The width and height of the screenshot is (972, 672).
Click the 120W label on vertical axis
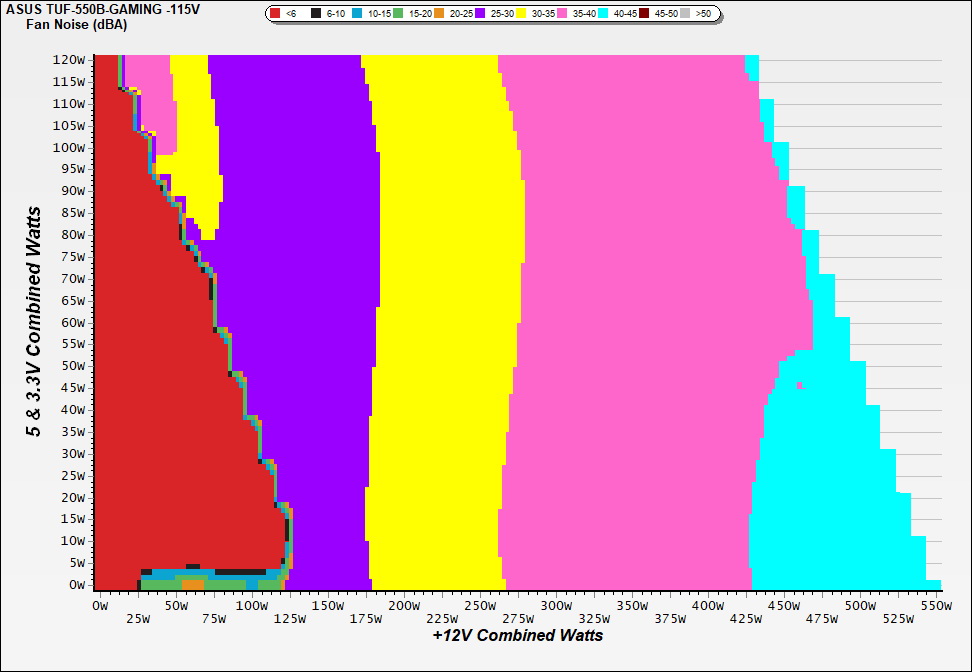click(70, 59)
